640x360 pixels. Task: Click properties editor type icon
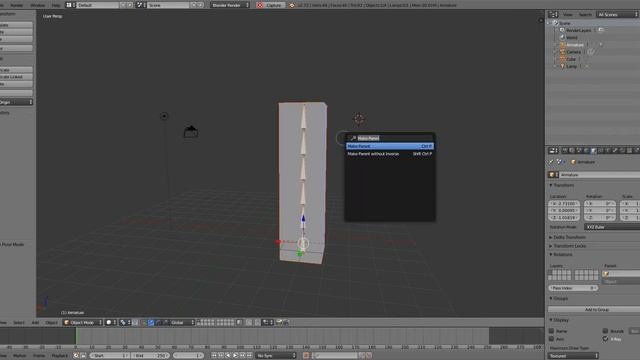553,151
